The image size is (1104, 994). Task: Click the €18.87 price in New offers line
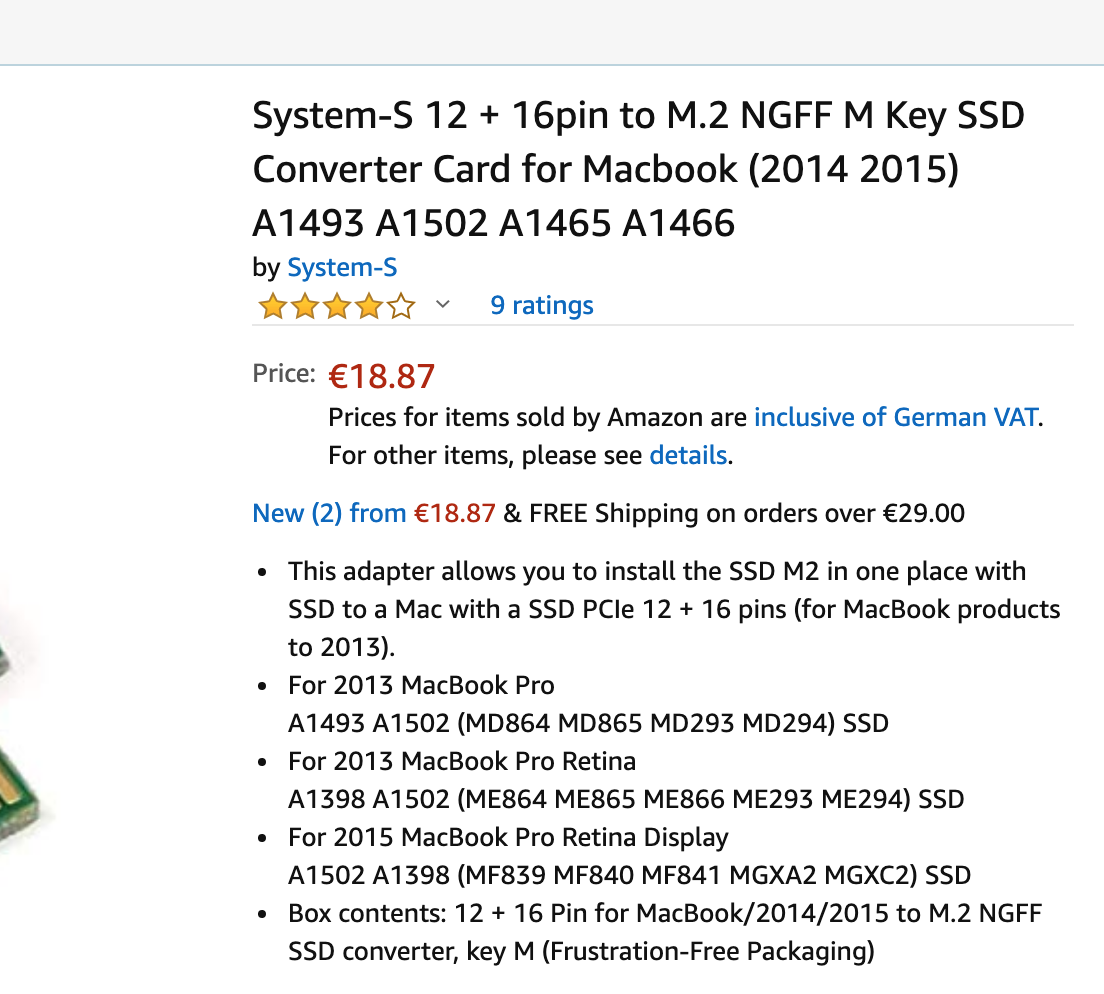tap(455, 513)
